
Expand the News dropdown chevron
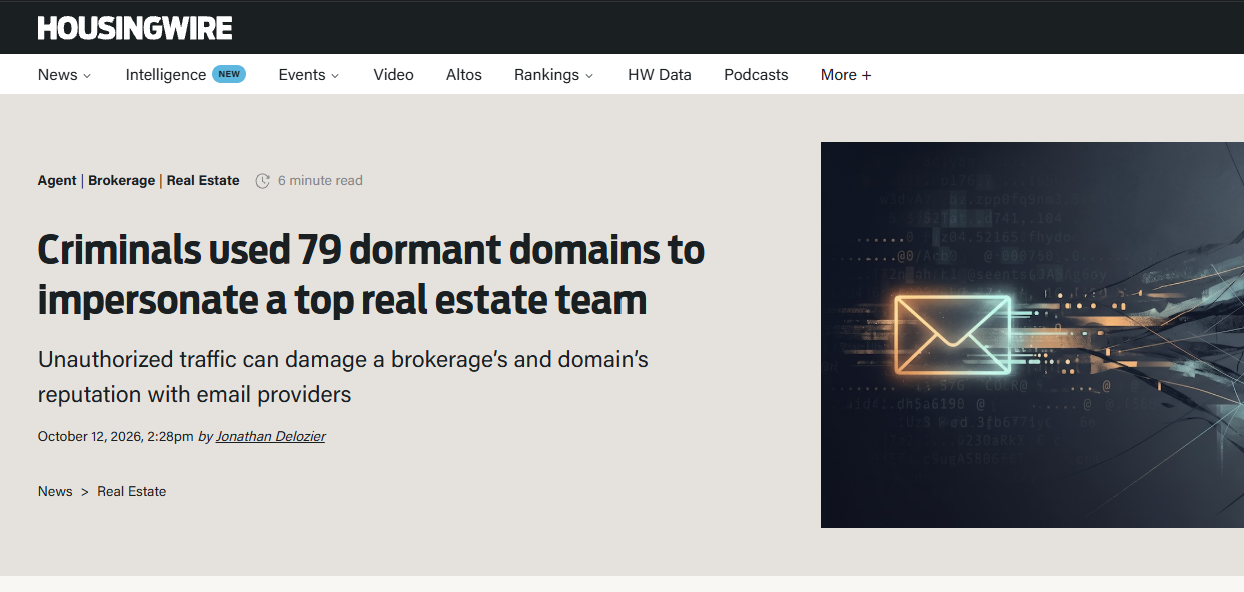click(x=87, y=76)
